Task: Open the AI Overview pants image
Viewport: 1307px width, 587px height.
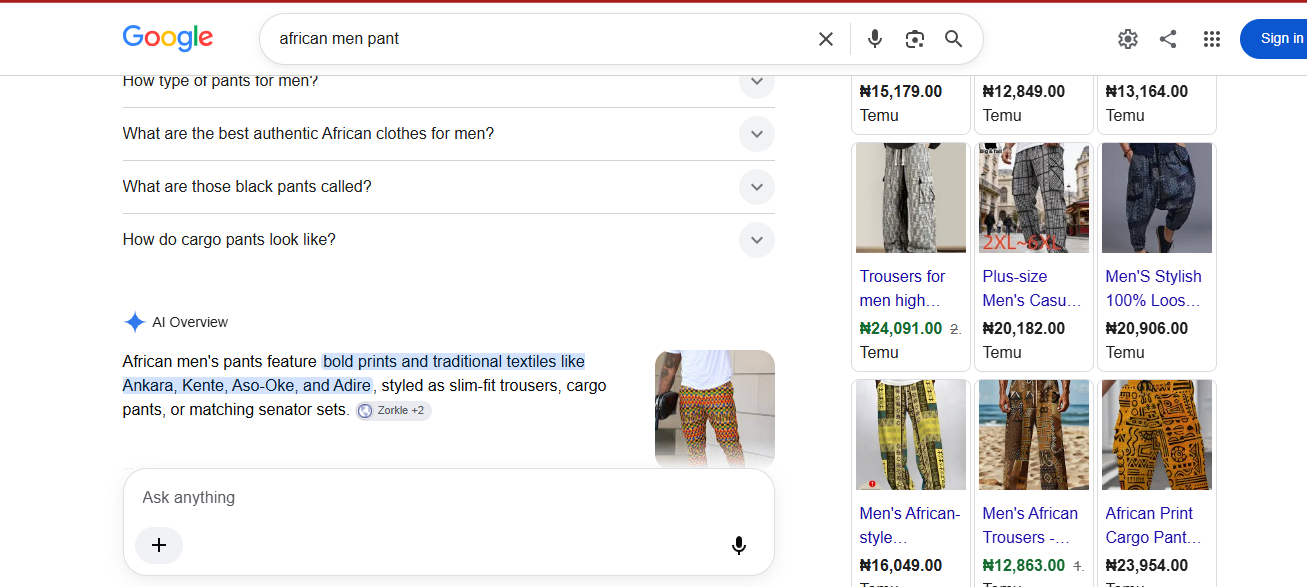Action: pos(715,409)
